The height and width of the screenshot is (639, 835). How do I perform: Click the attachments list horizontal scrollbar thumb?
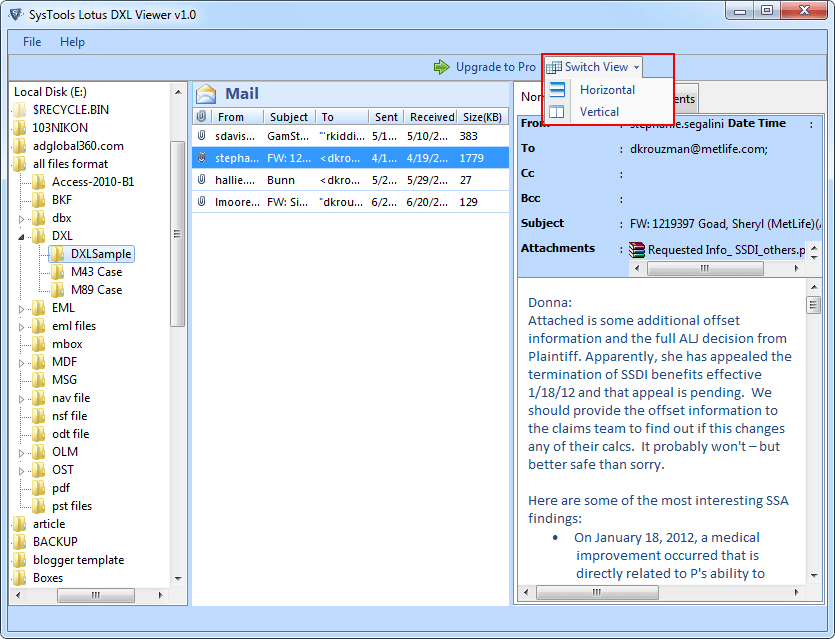(705, 268)
